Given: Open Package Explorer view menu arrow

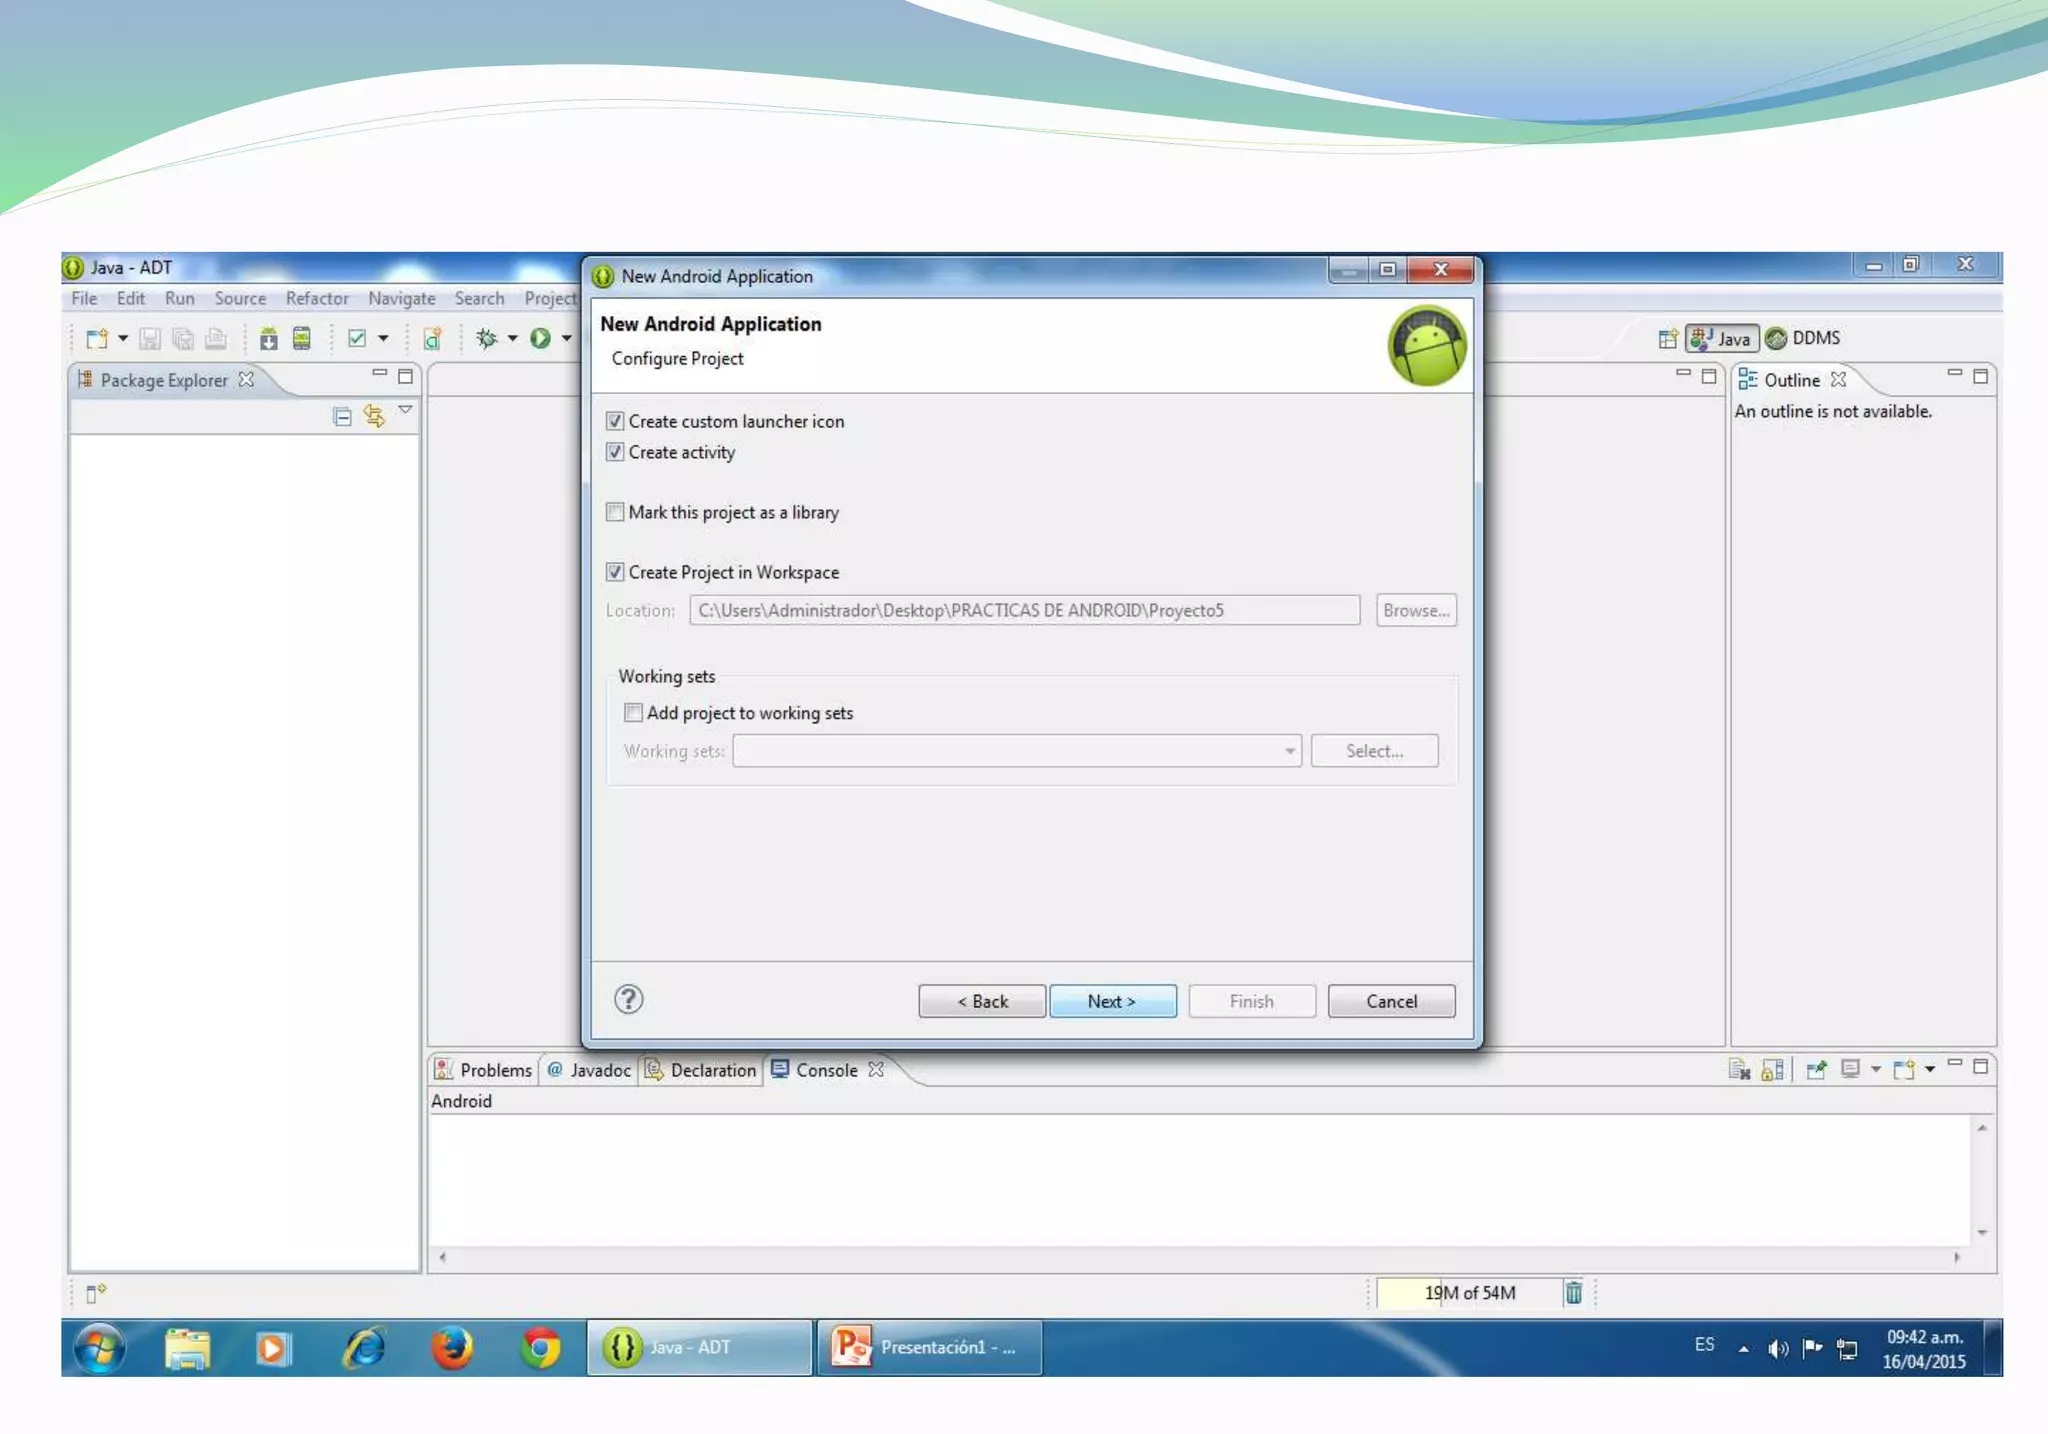Looking at the screenshot, I should tap(405, 410).
